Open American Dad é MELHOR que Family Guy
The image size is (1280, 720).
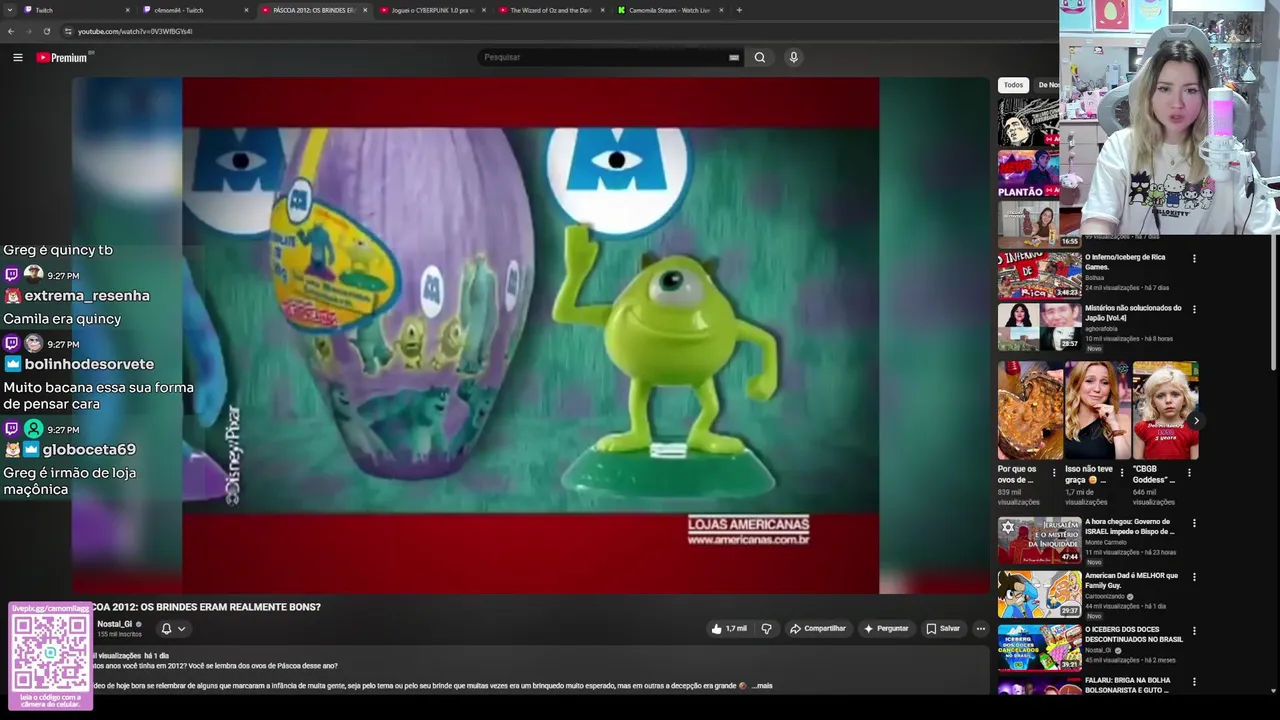[x=1131, y=580]
